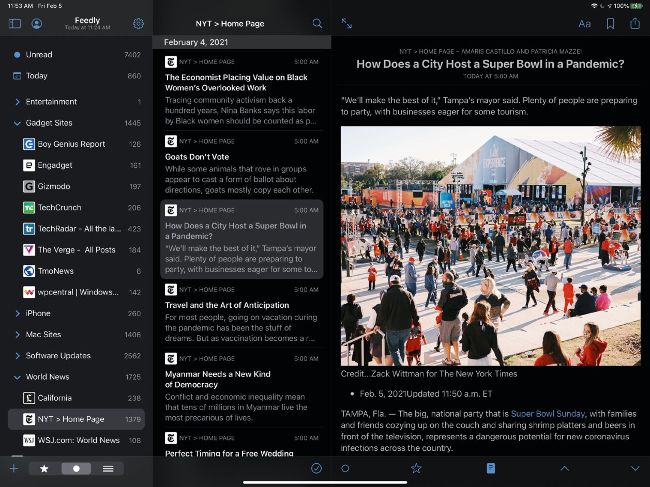Expand the article to full screen
The width and height of the screenshot is (650, 487).
click(x=346, y=23)
